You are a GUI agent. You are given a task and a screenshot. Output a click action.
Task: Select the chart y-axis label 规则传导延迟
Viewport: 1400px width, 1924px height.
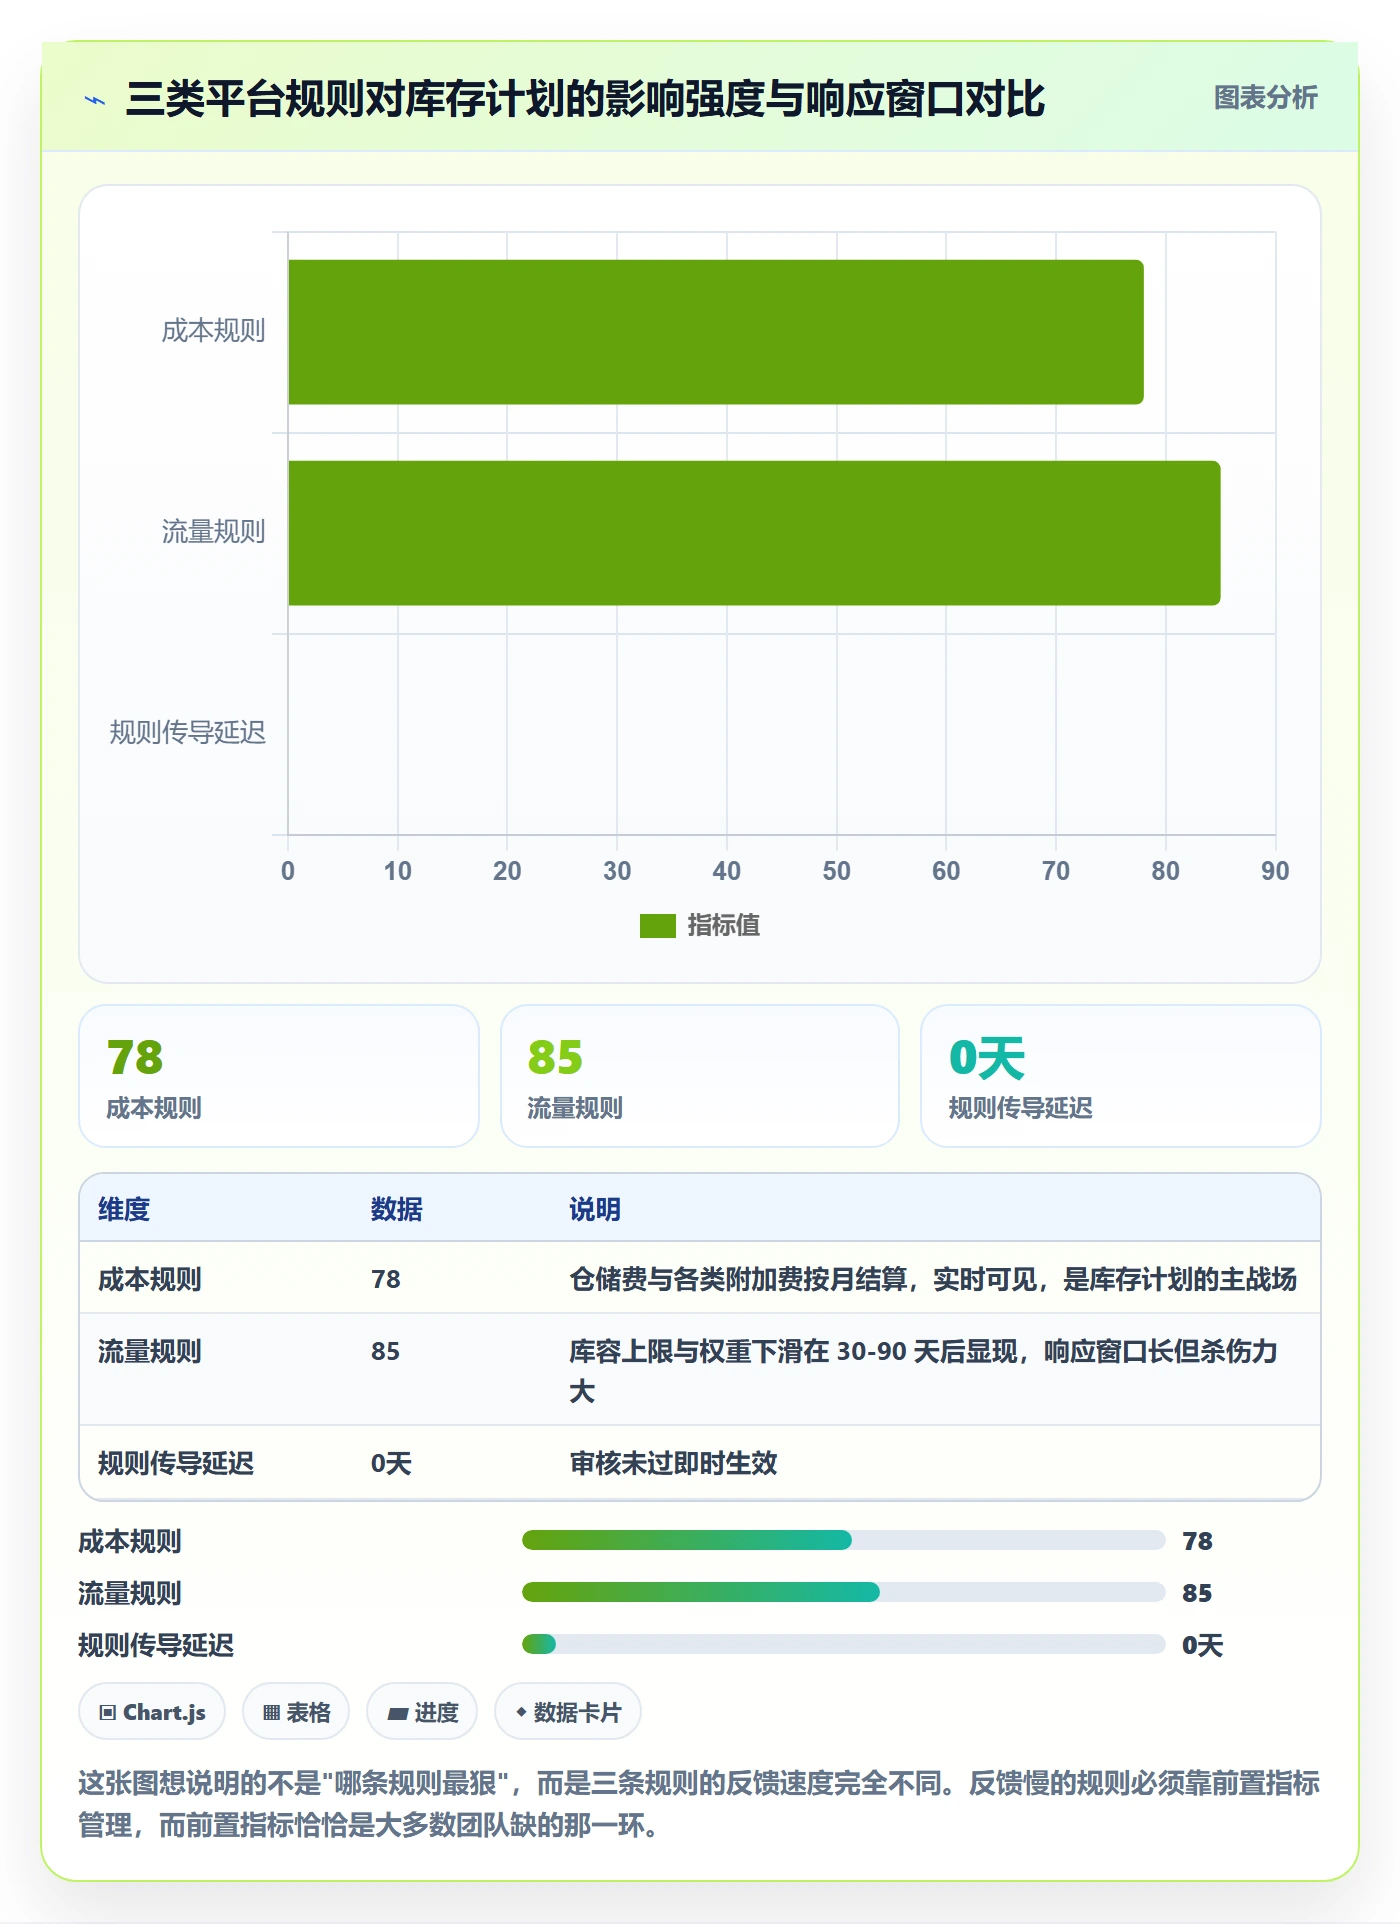188,733
